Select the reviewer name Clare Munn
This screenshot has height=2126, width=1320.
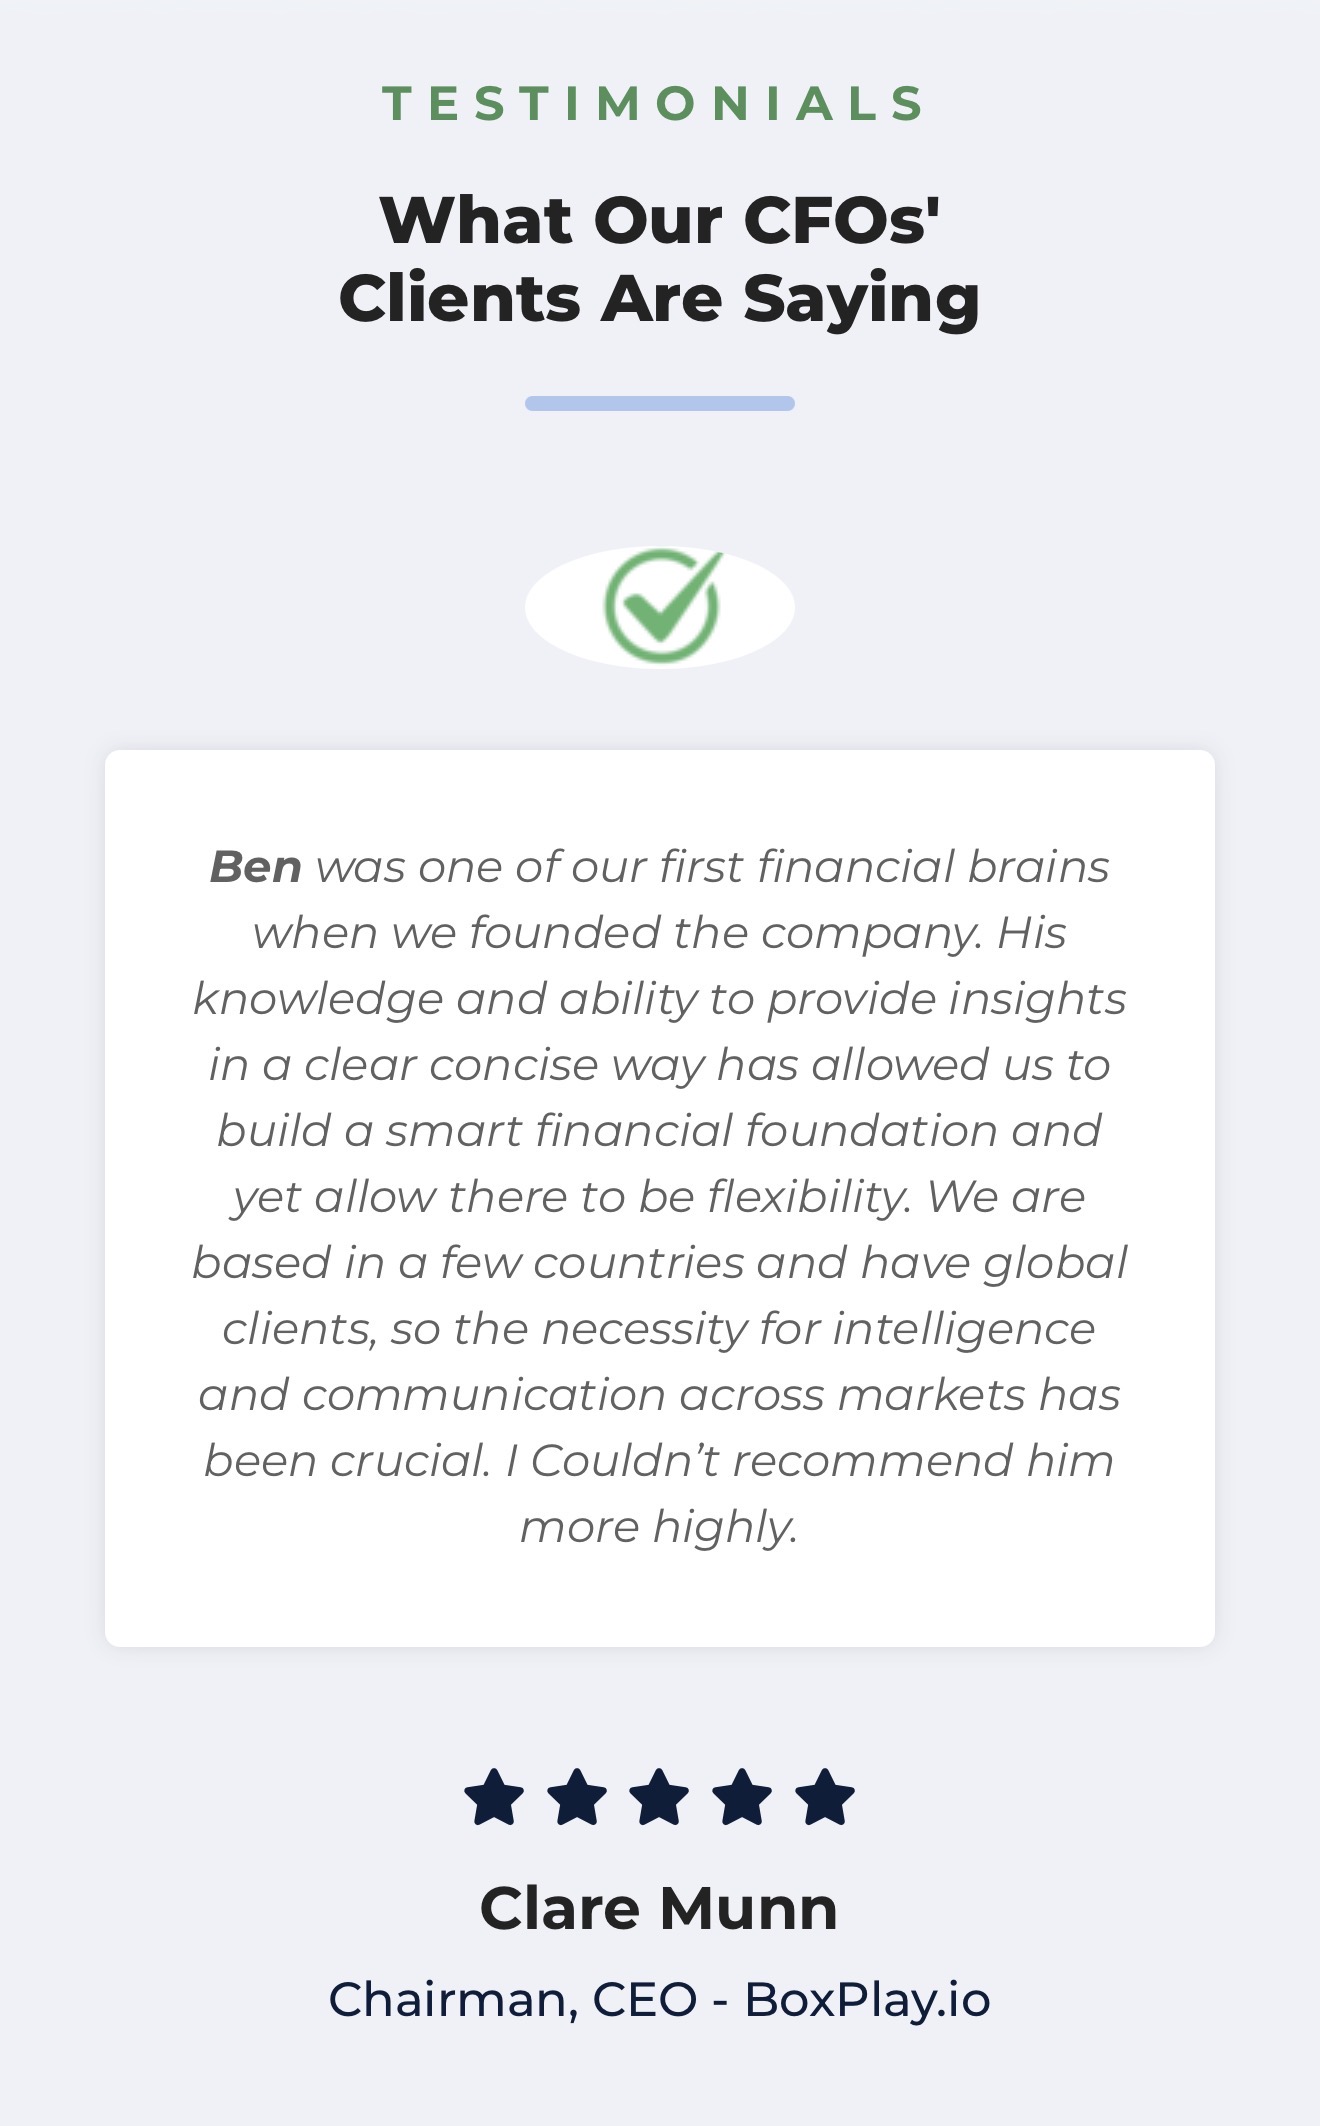659,1908
